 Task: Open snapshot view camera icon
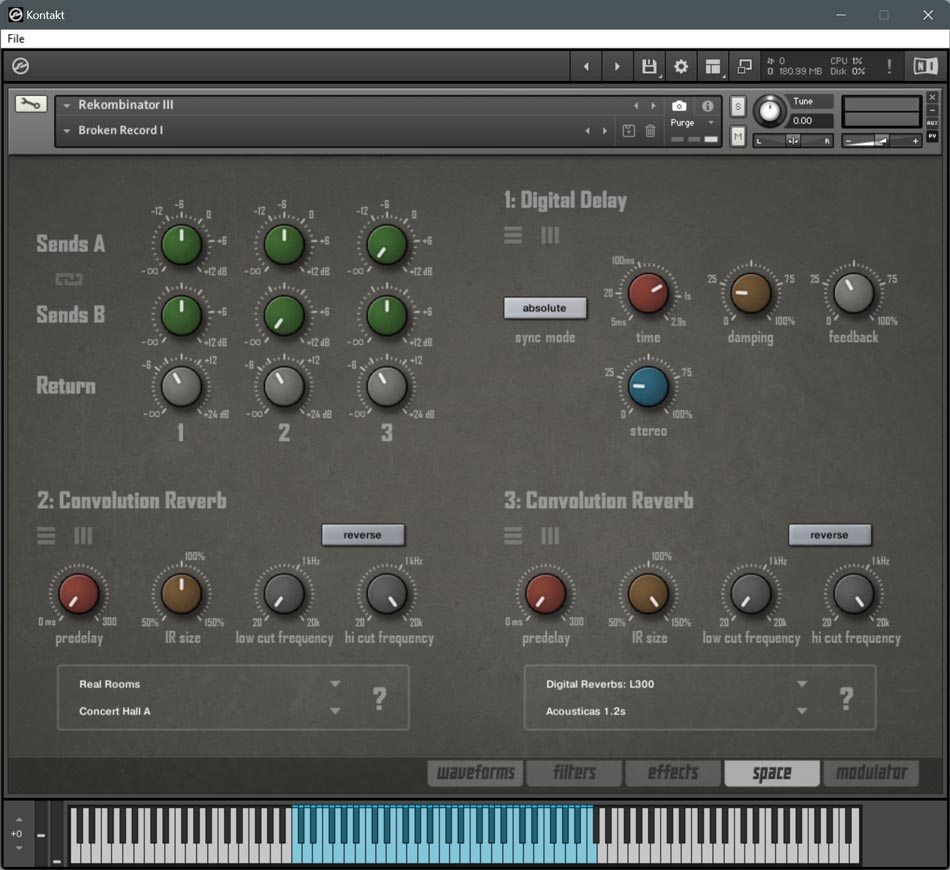click(x=679, y=106)
